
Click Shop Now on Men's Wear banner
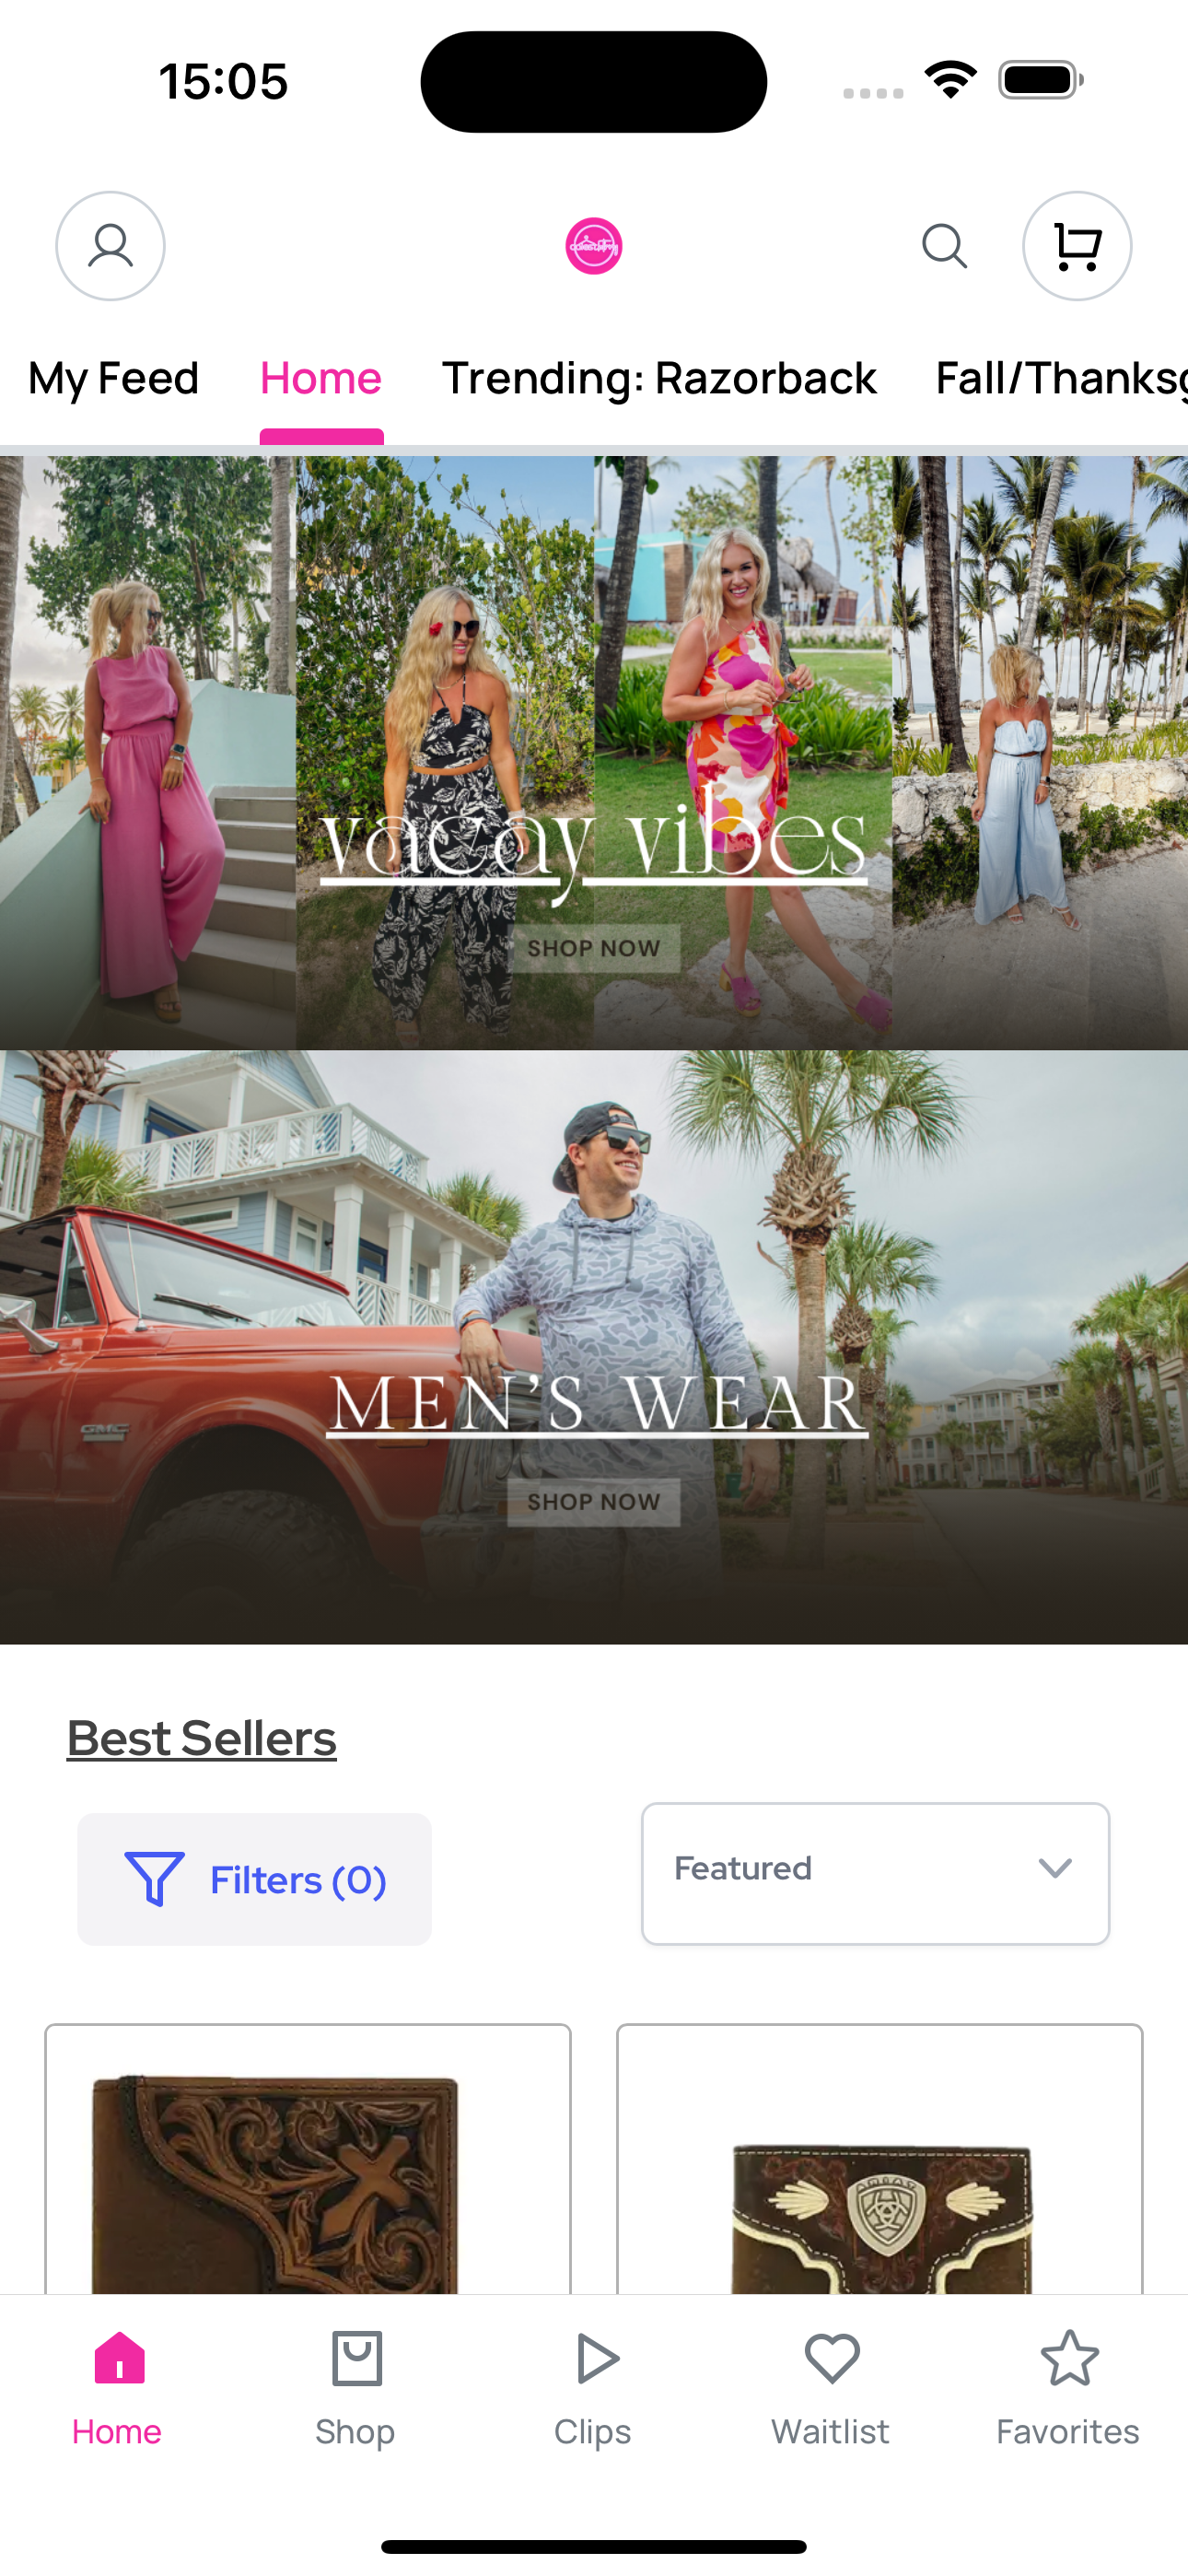tap(594, 1502)
